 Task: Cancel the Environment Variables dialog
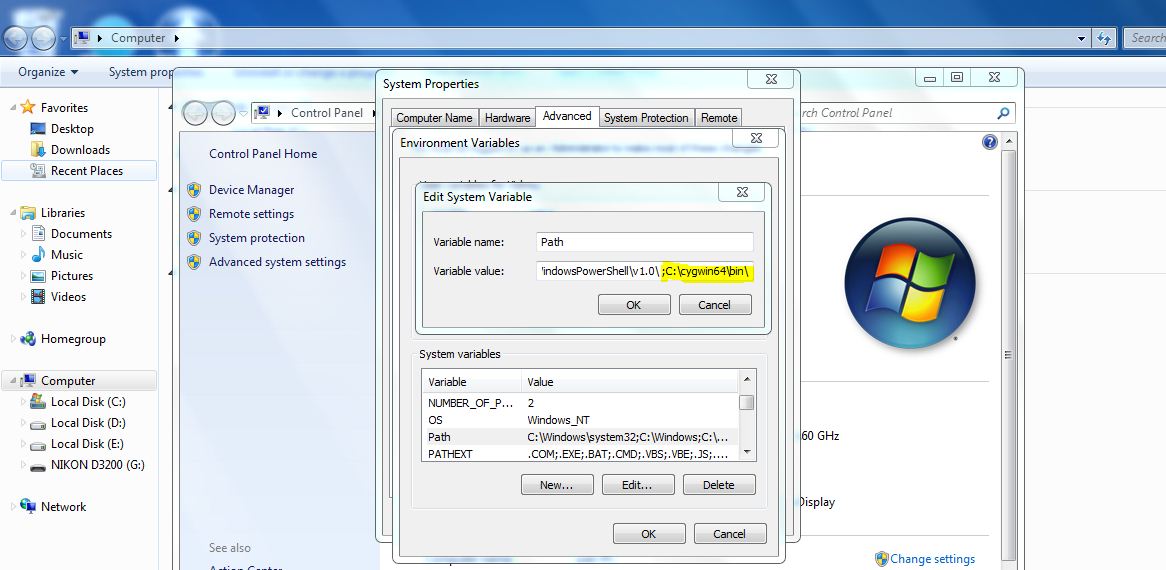(729, 534)
